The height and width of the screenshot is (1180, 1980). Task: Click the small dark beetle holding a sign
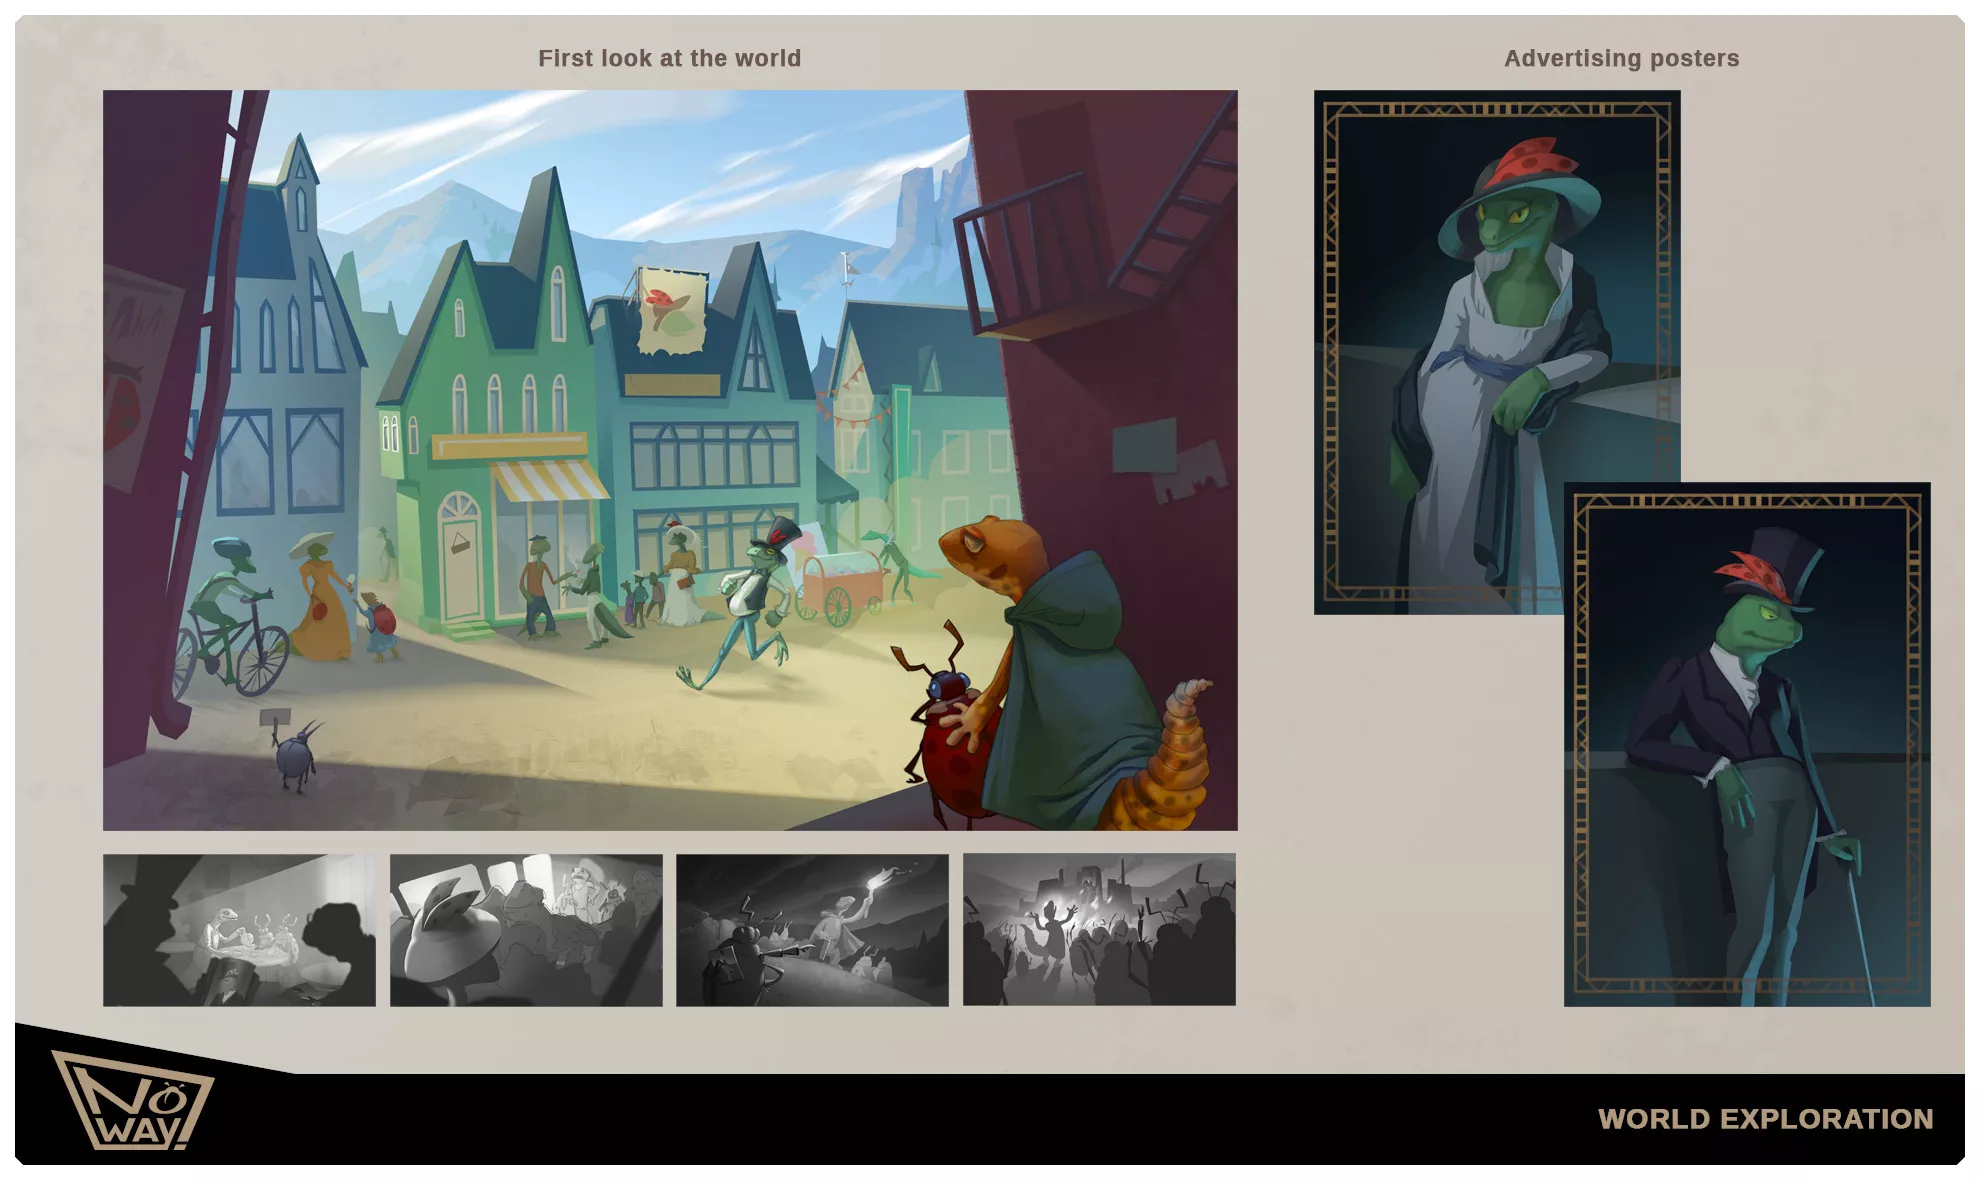[293, 755]
